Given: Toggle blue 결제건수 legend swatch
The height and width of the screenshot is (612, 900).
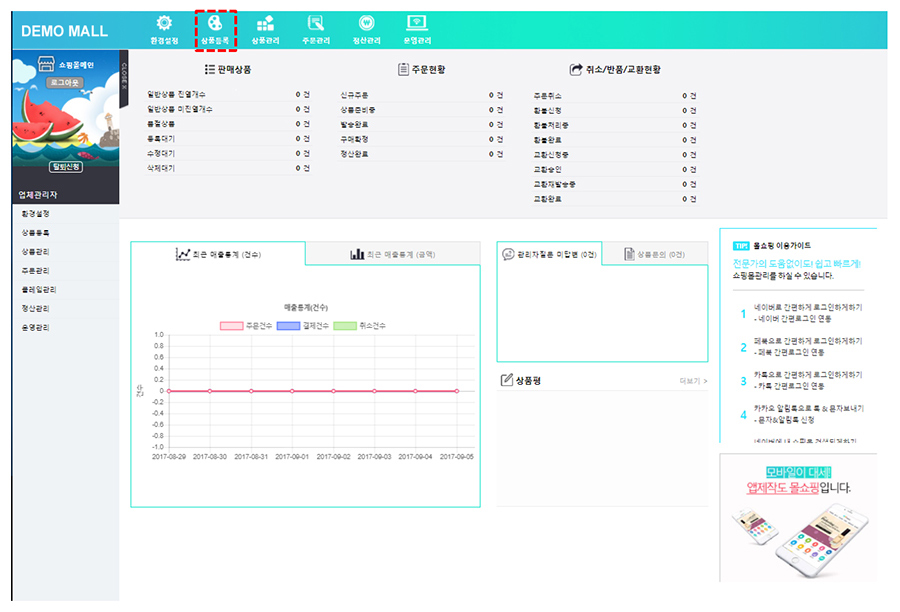Looking at the screenshot, I should (x=288, y=326).
